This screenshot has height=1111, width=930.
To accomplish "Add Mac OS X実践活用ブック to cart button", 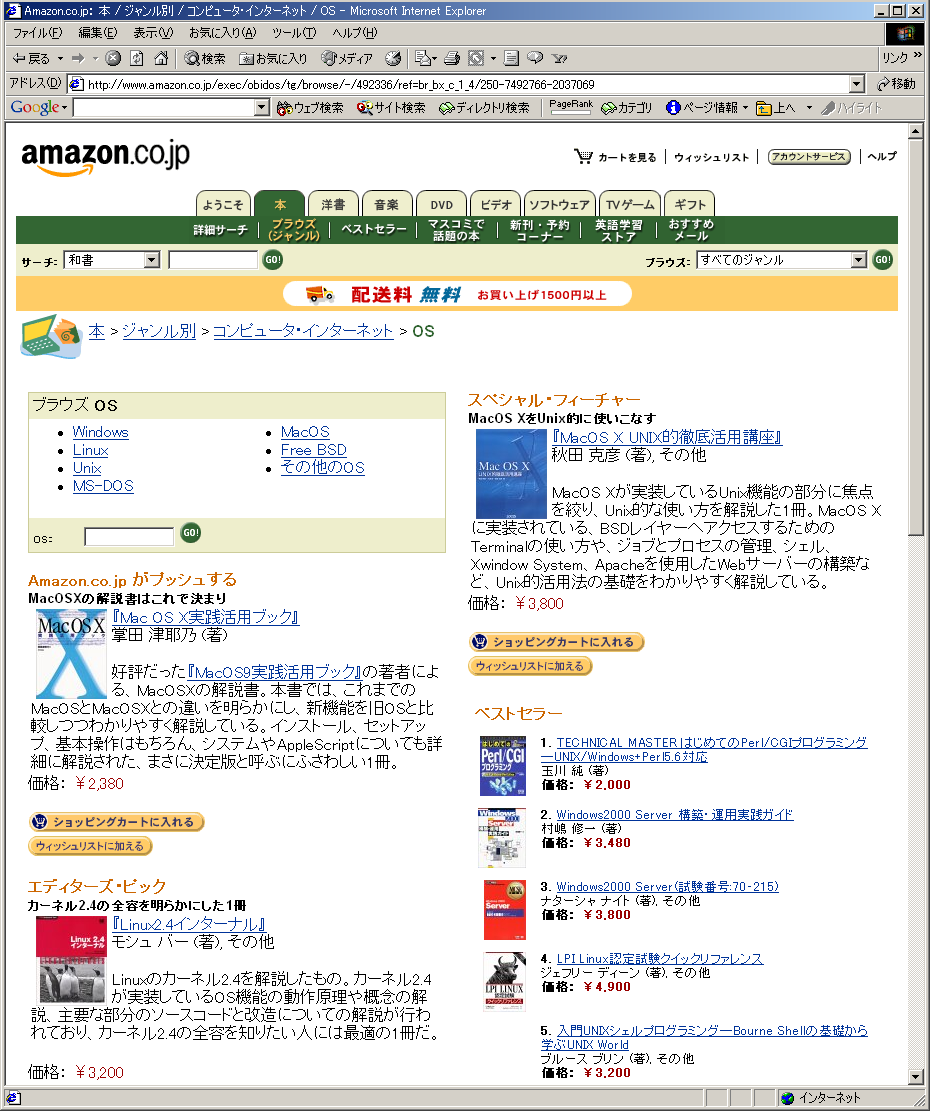I will [117, 822].
